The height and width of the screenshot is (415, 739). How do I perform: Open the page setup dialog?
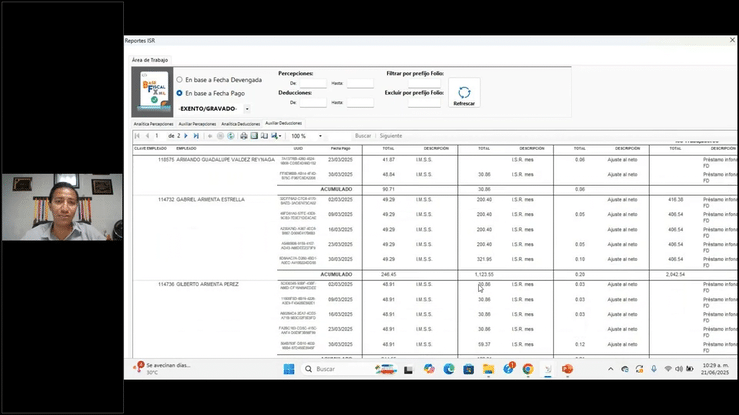[x=264, y=136]
